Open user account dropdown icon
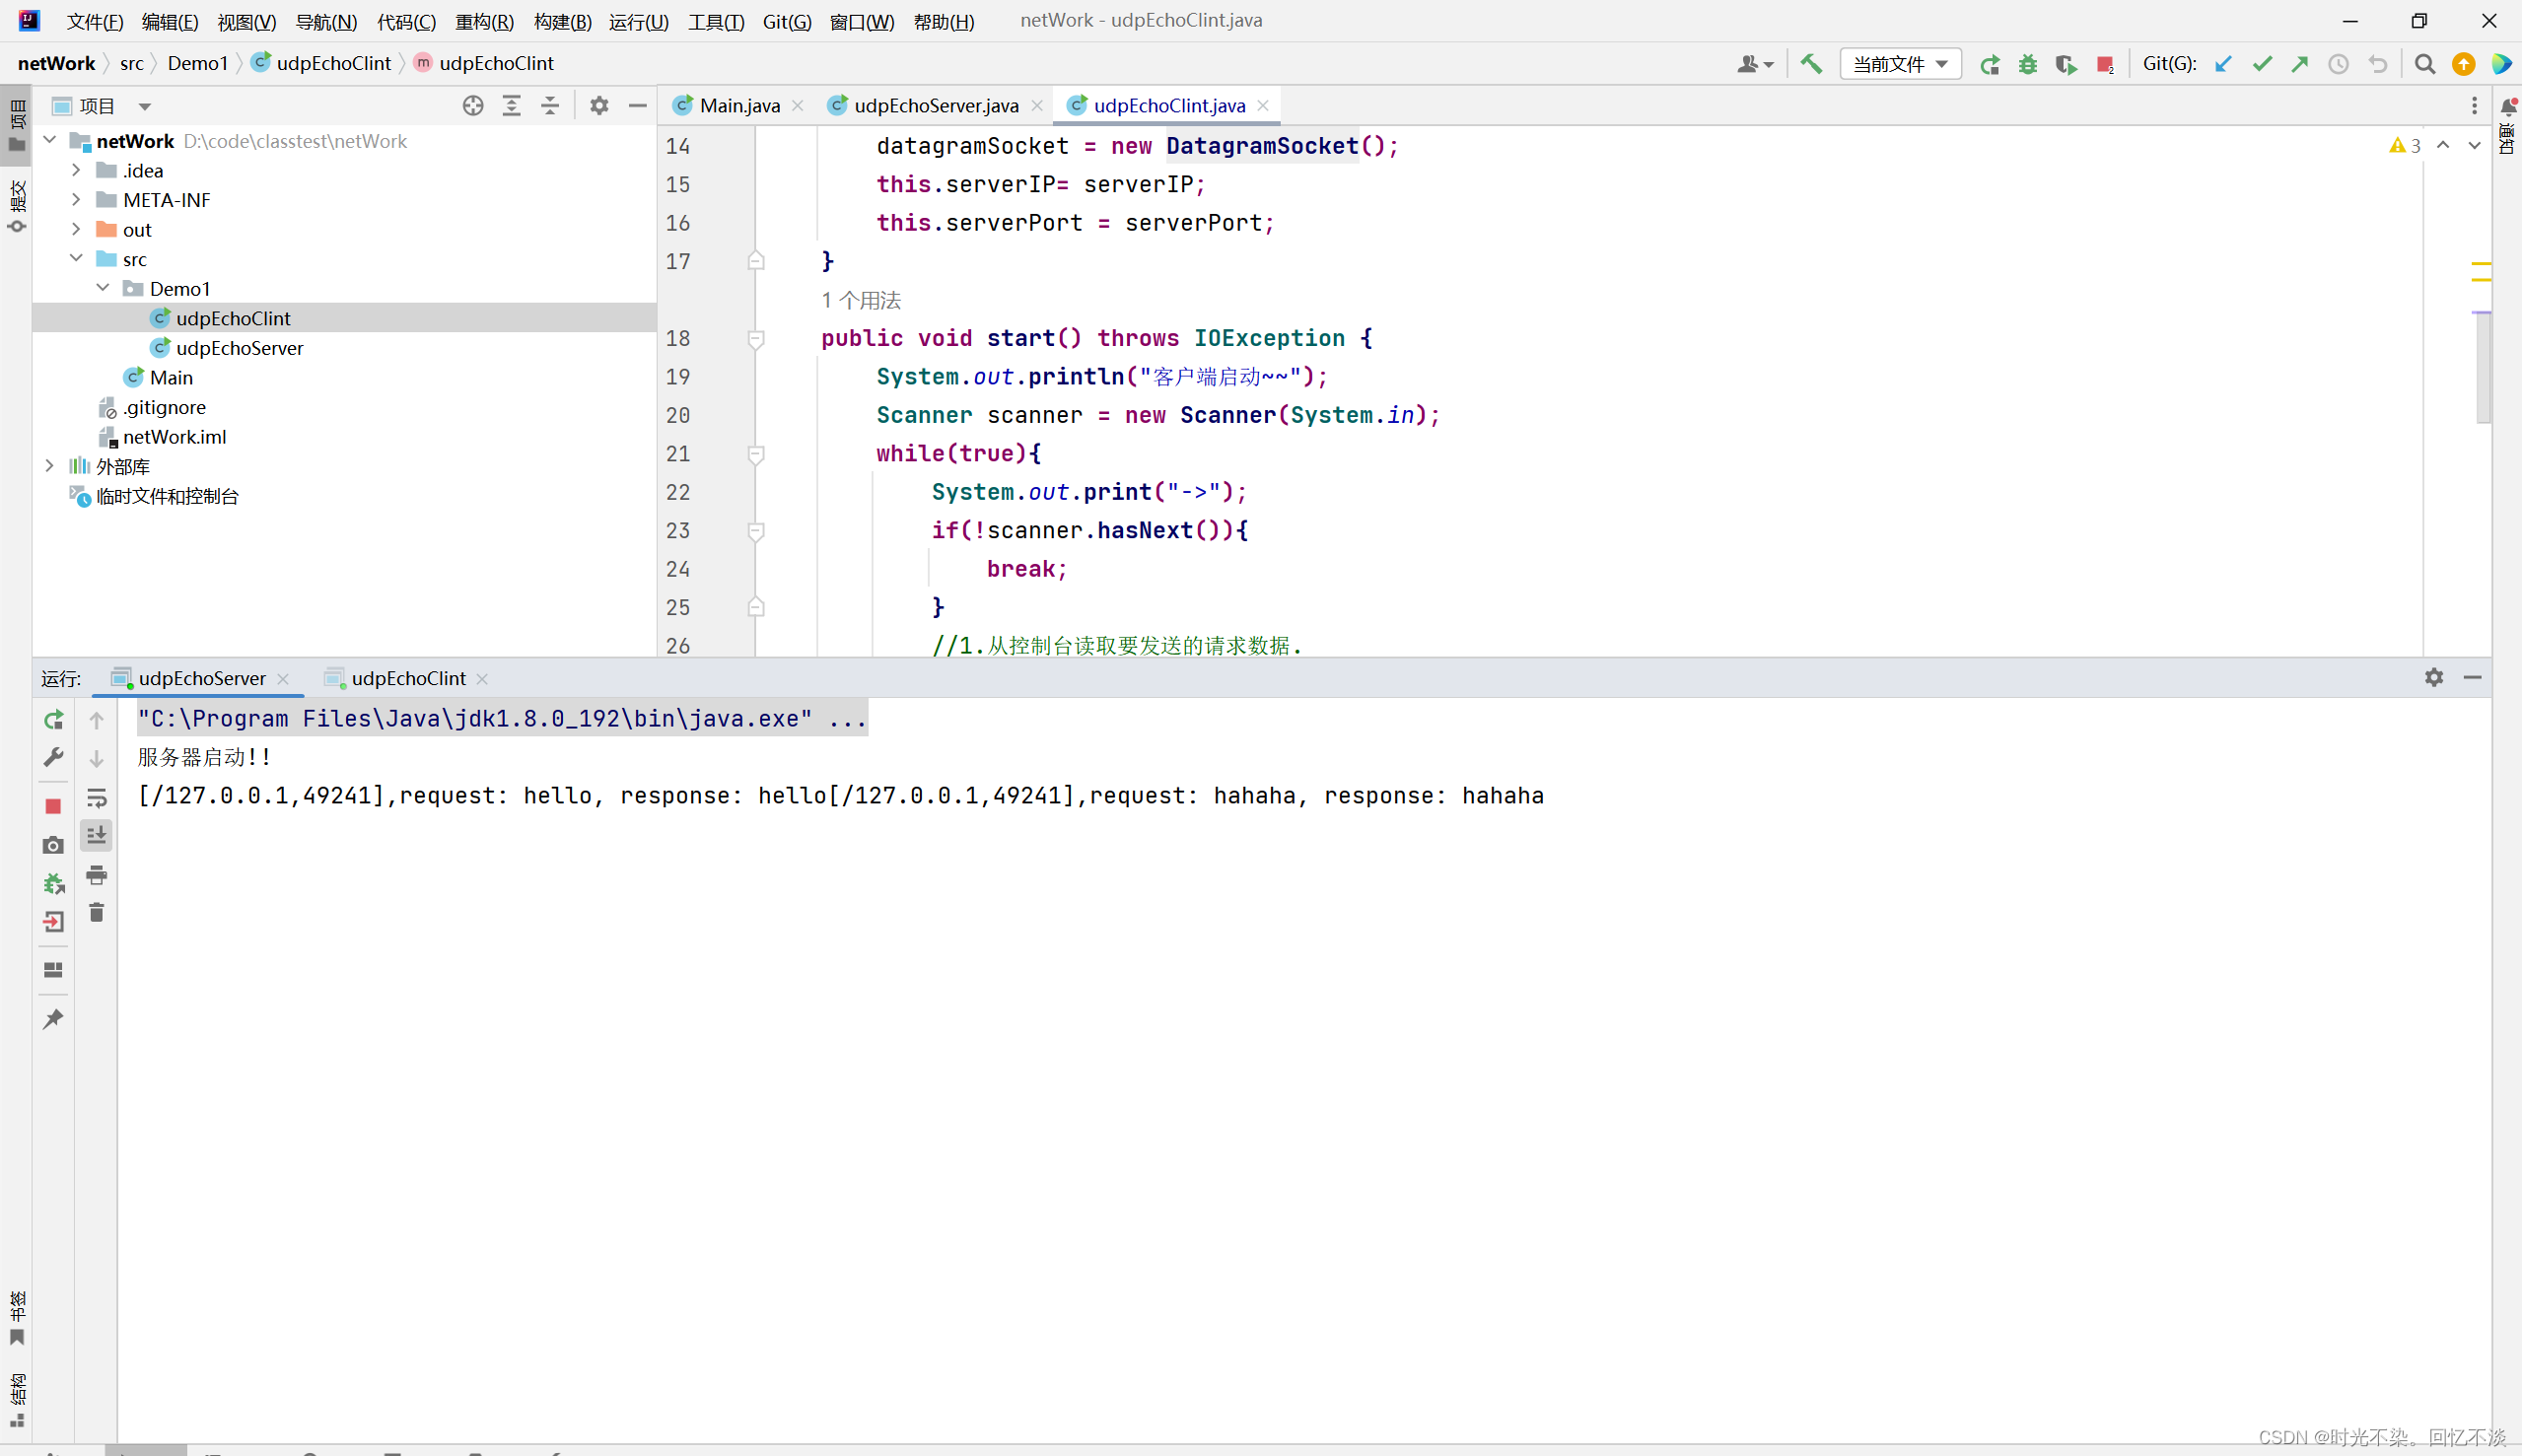This screenshot has width=2522, height=1456. (x=1755, y=64)
